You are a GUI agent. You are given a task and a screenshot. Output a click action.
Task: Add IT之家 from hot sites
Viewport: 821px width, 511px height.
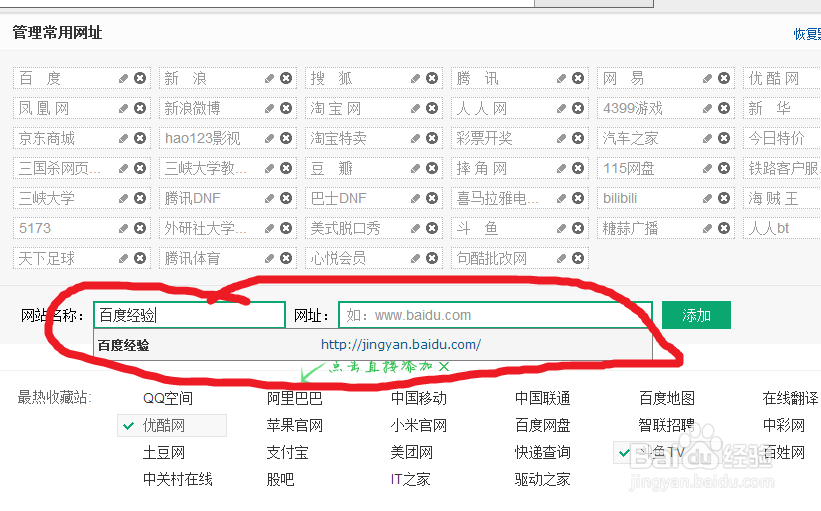410,479
